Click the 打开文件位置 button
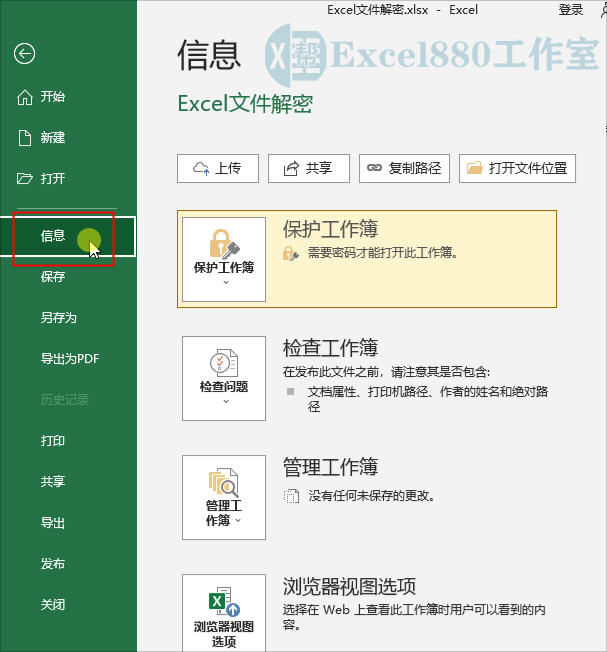607x652 pixels. (x=518, y=168)
